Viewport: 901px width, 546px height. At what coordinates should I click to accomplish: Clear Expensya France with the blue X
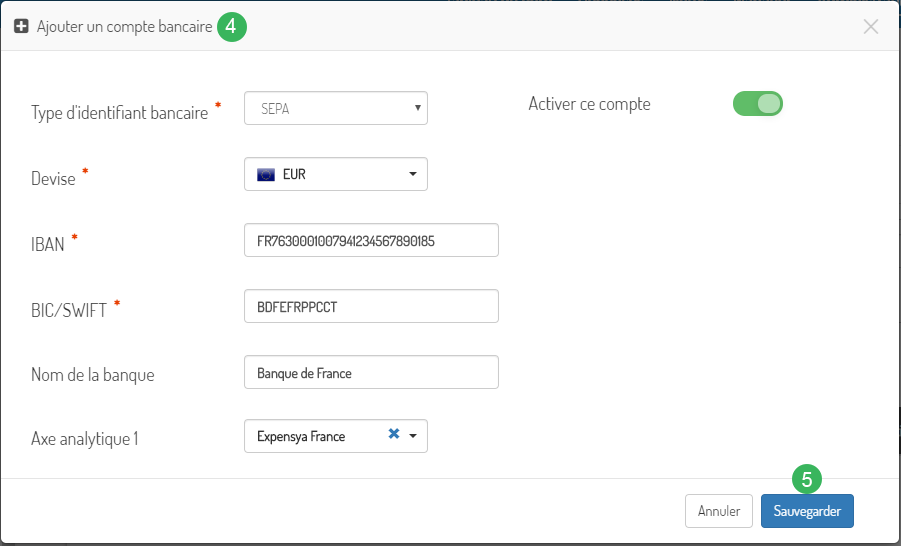(x=394, y=434)
